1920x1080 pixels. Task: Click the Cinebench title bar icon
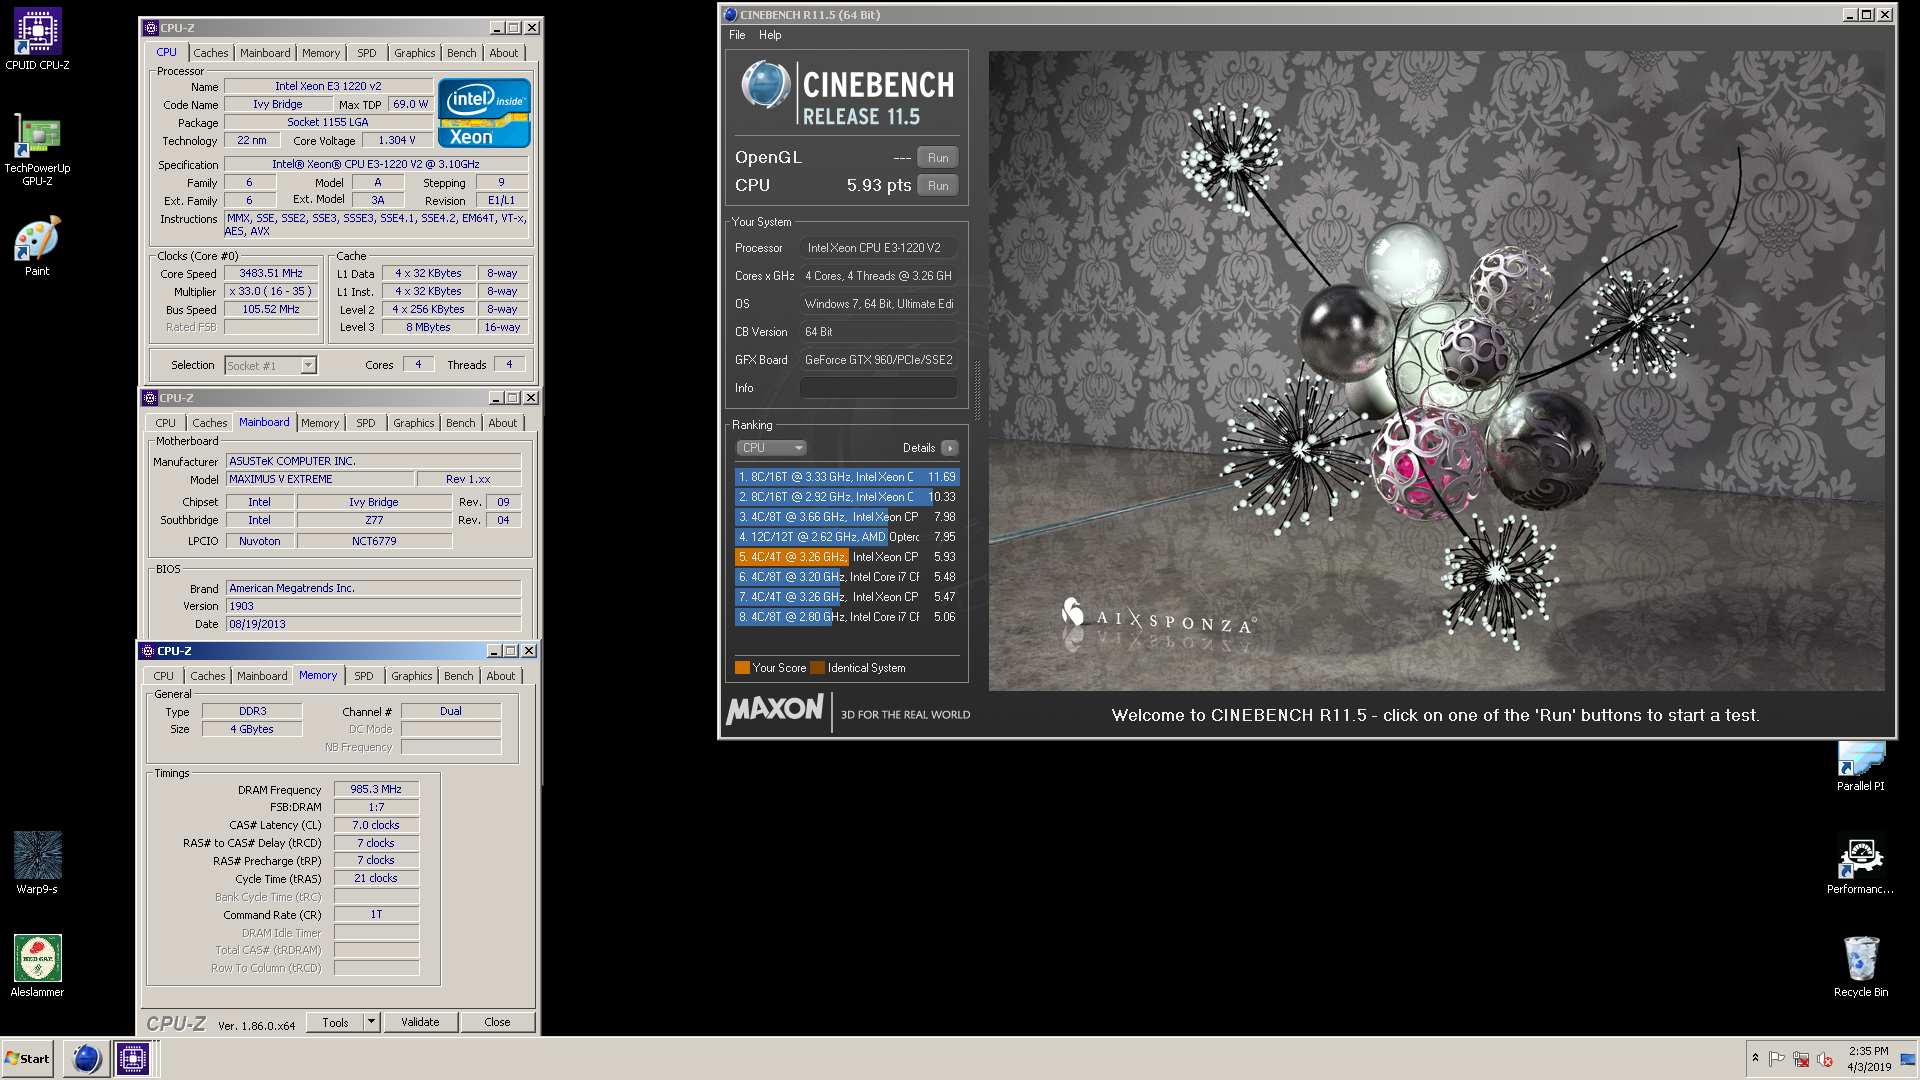(730, 14)
